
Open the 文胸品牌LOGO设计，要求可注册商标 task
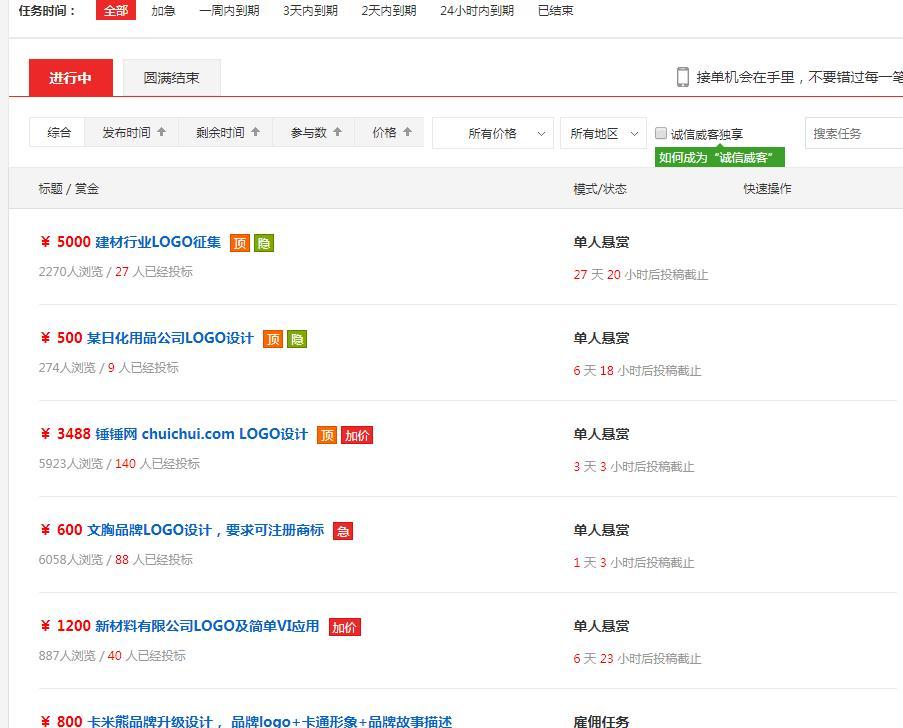206,530
